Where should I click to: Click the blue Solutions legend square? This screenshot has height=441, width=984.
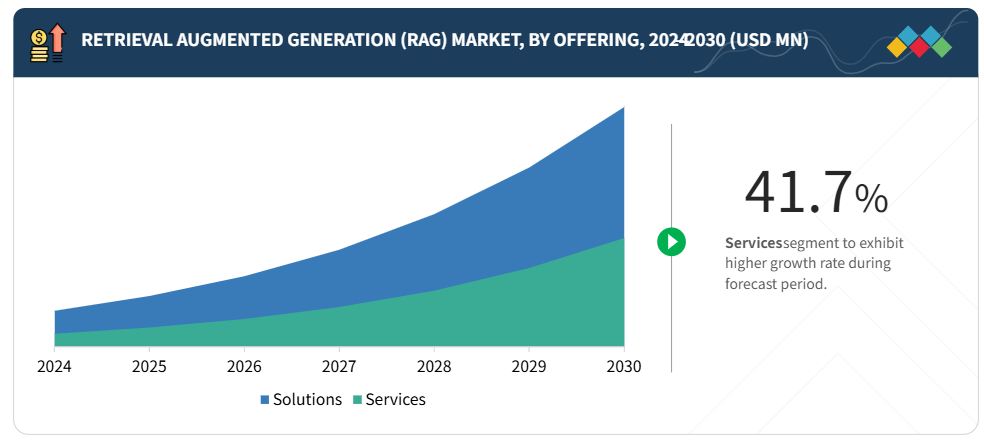(265, 400)
